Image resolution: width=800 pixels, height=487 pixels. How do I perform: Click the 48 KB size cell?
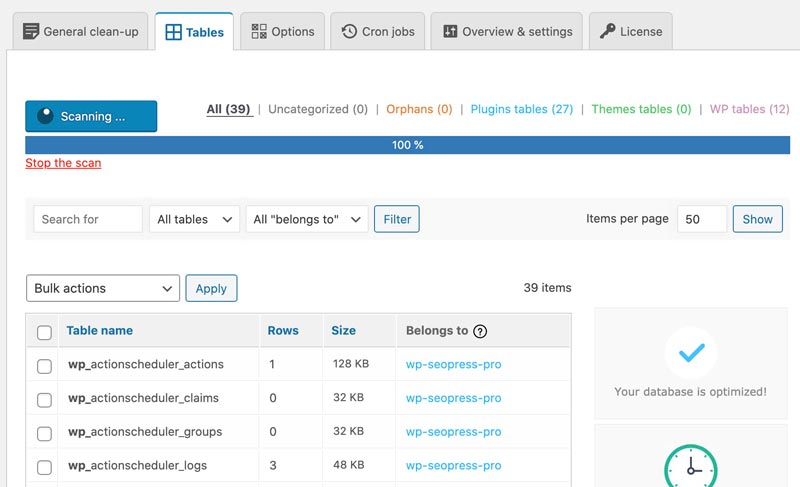[x=348, y=465]
